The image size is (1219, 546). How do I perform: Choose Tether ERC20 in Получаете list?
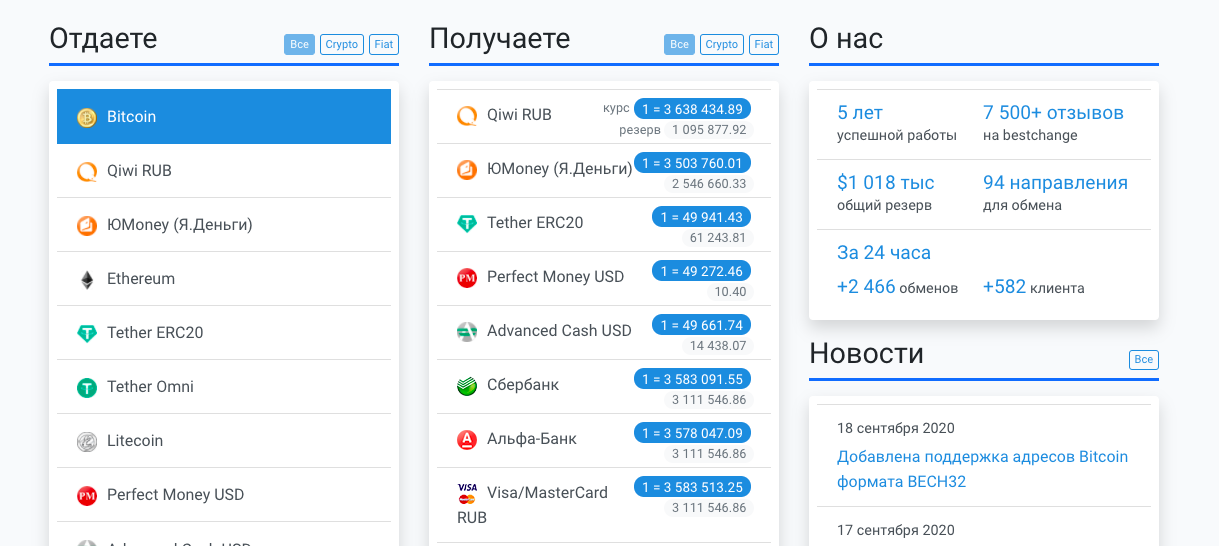point(604,225)
